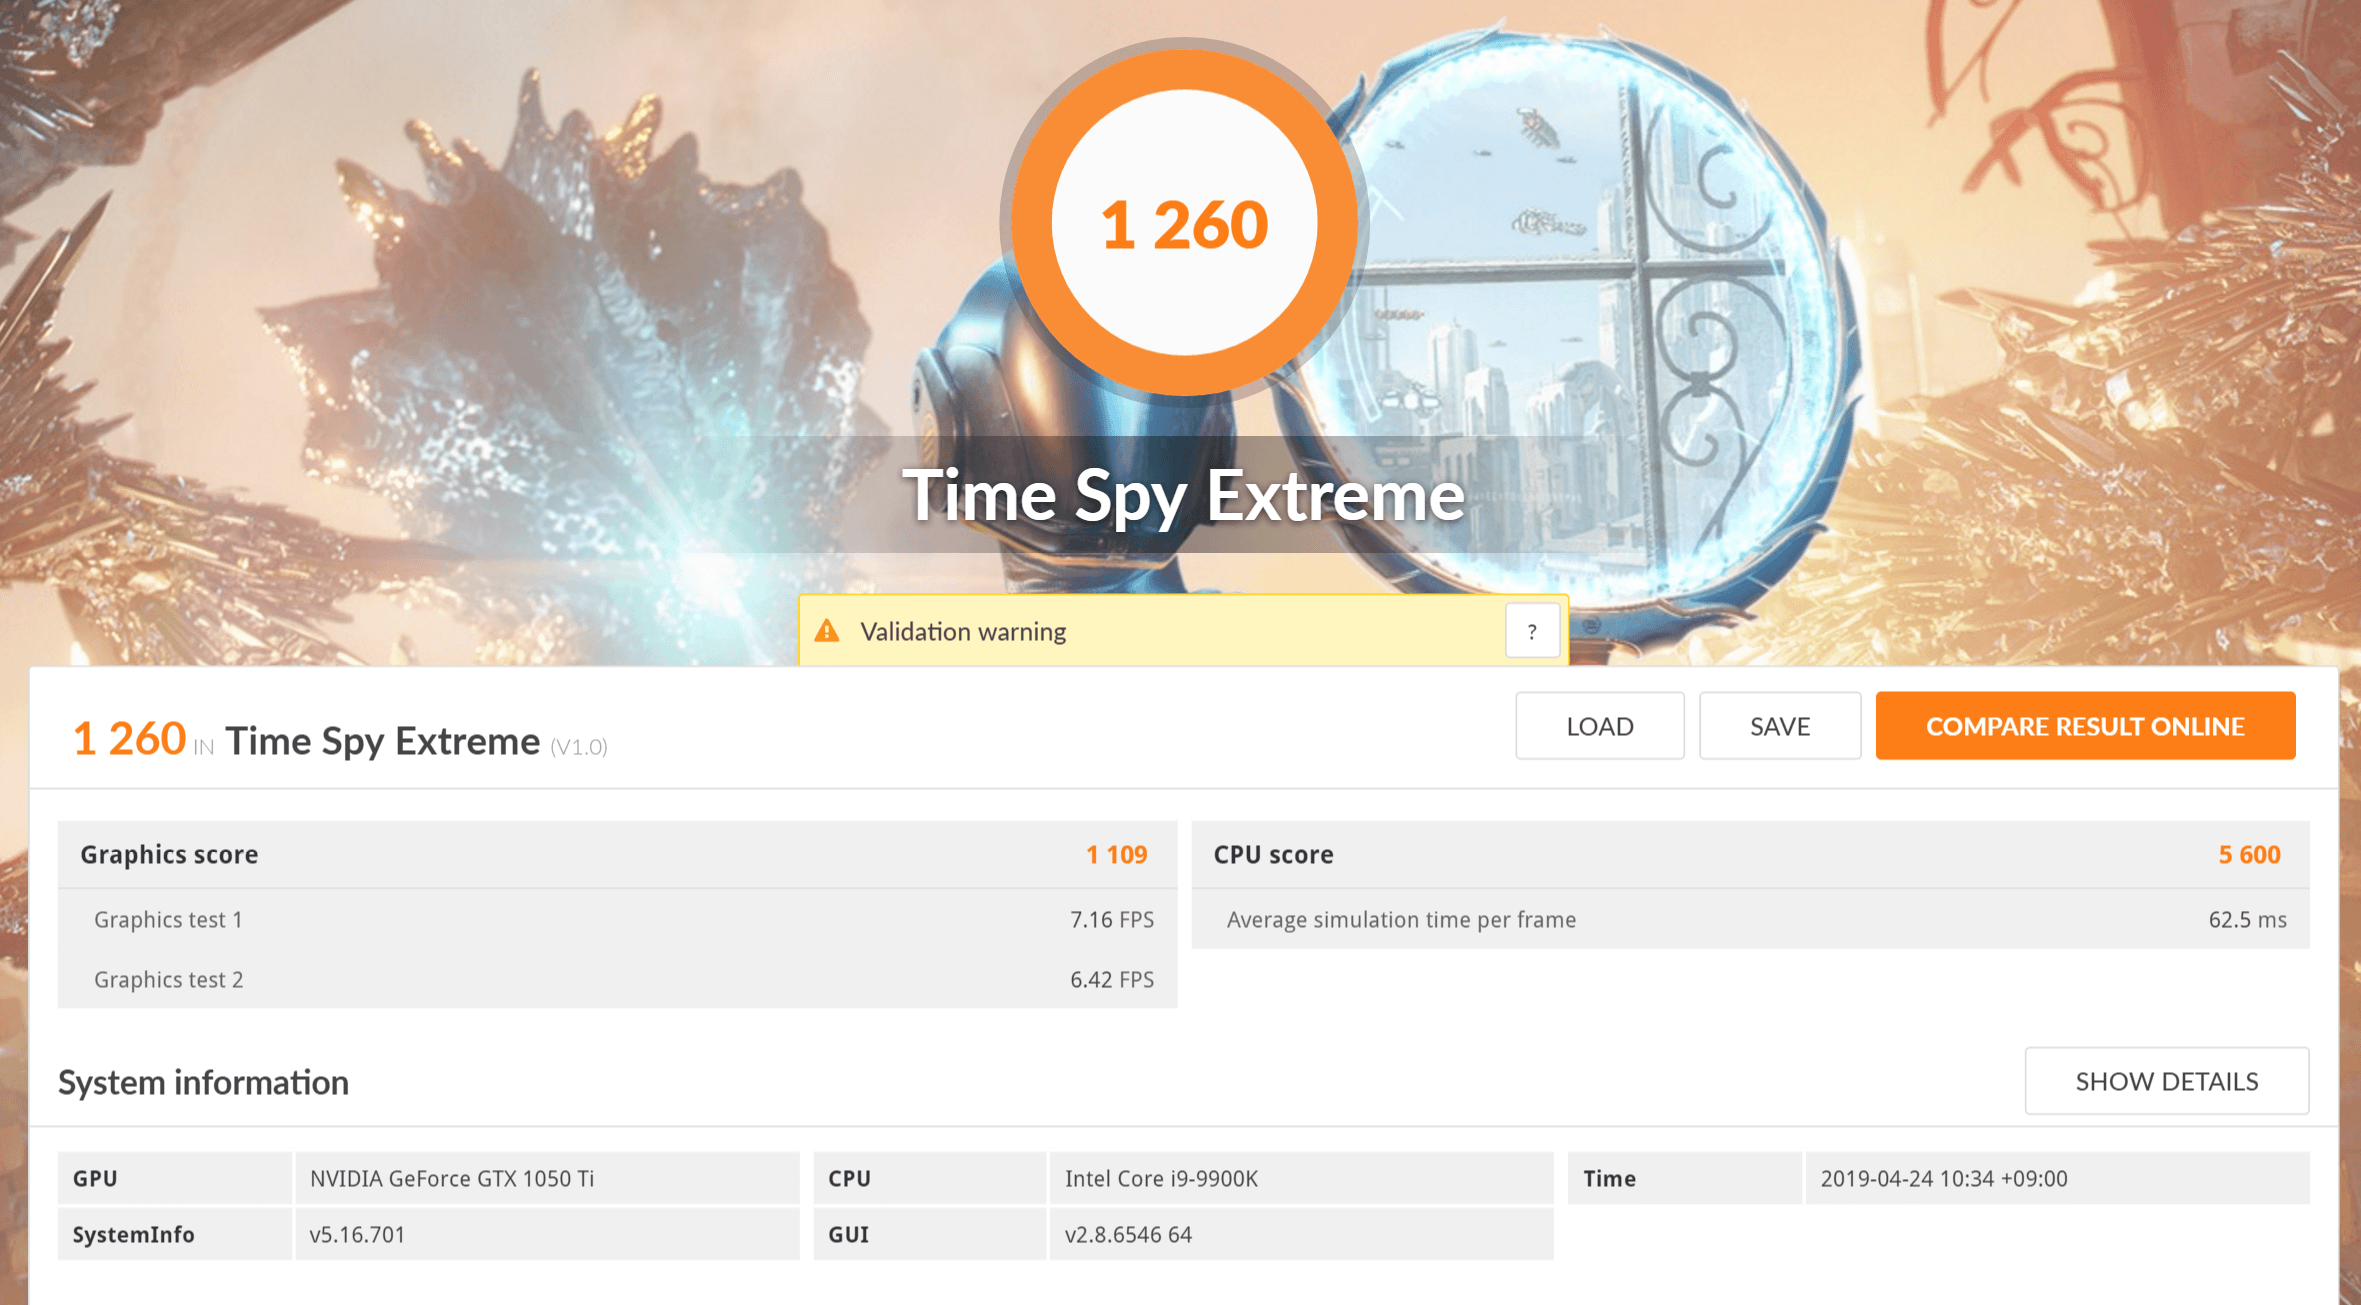Click the Time Spy Extreme banner title
This screenshot has height=1305, width=2361.
(1184, 495)
